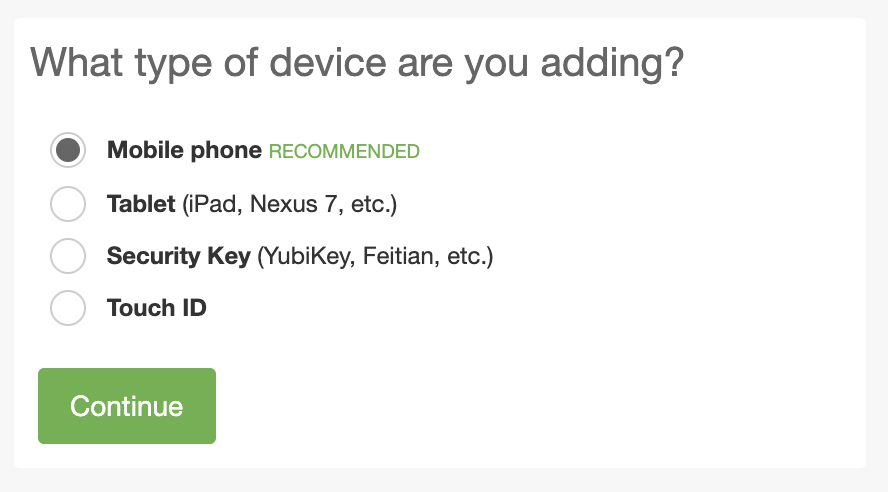Select the Security Key radio option

coord(68,256)
